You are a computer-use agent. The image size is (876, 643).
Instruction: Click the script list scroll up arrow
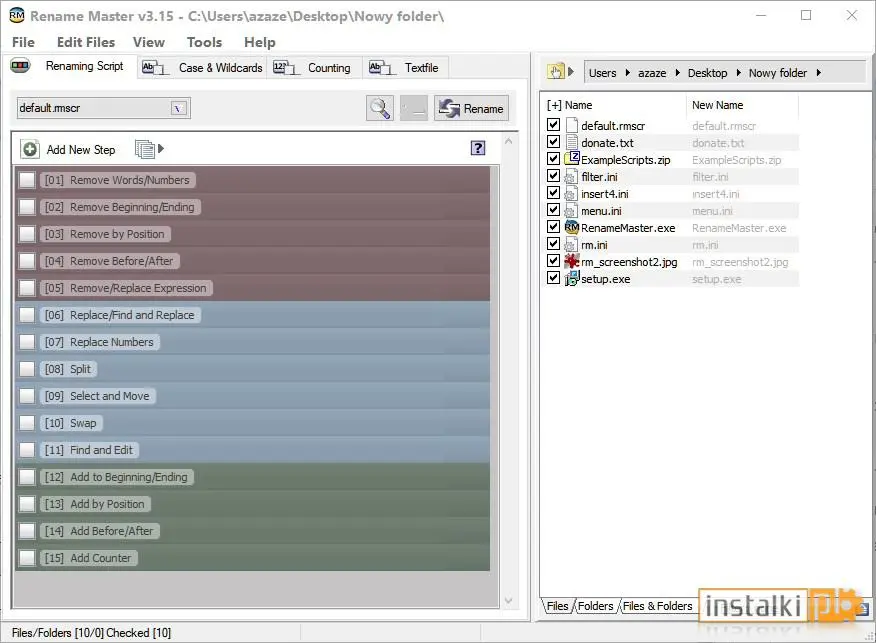point(508,141)
